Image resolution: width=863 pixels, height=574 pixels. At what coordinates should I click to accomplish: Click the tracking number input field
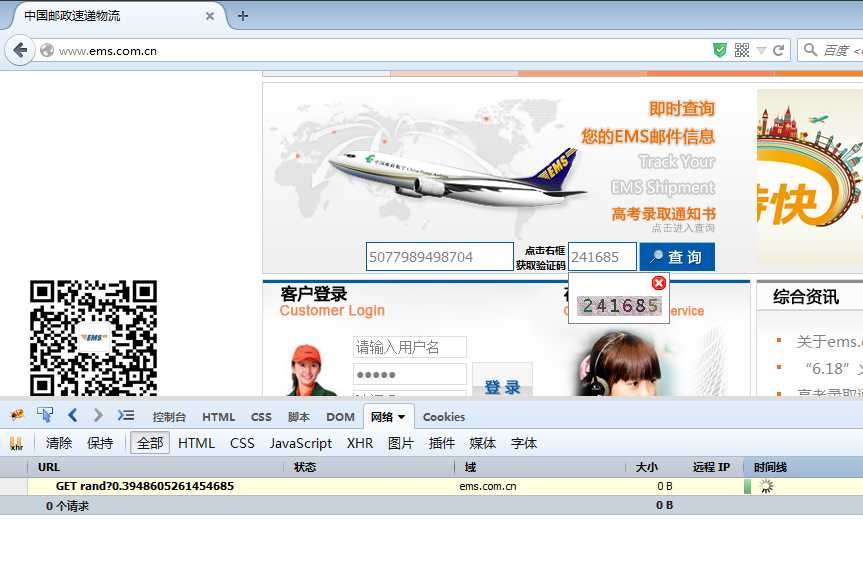tap(440, 257)
